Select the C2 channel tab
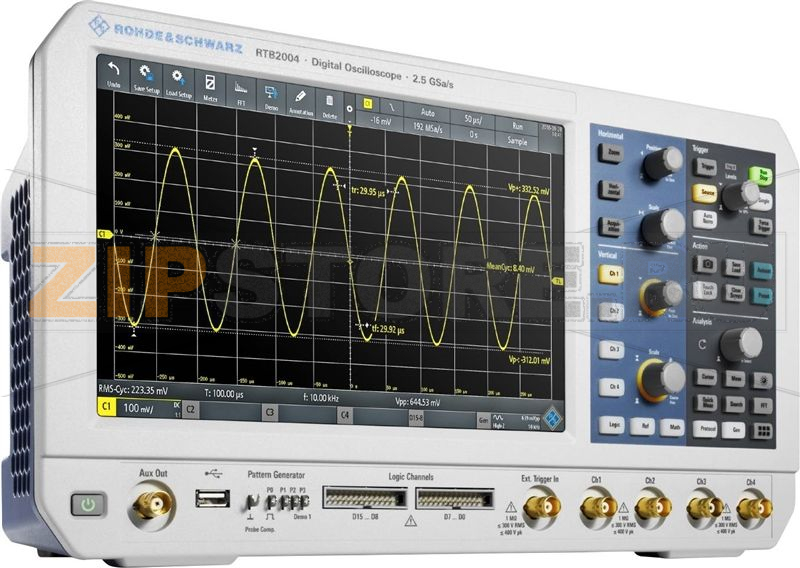Image resolution: width=800 pixels, height=568 pixels. click(190, 409)
